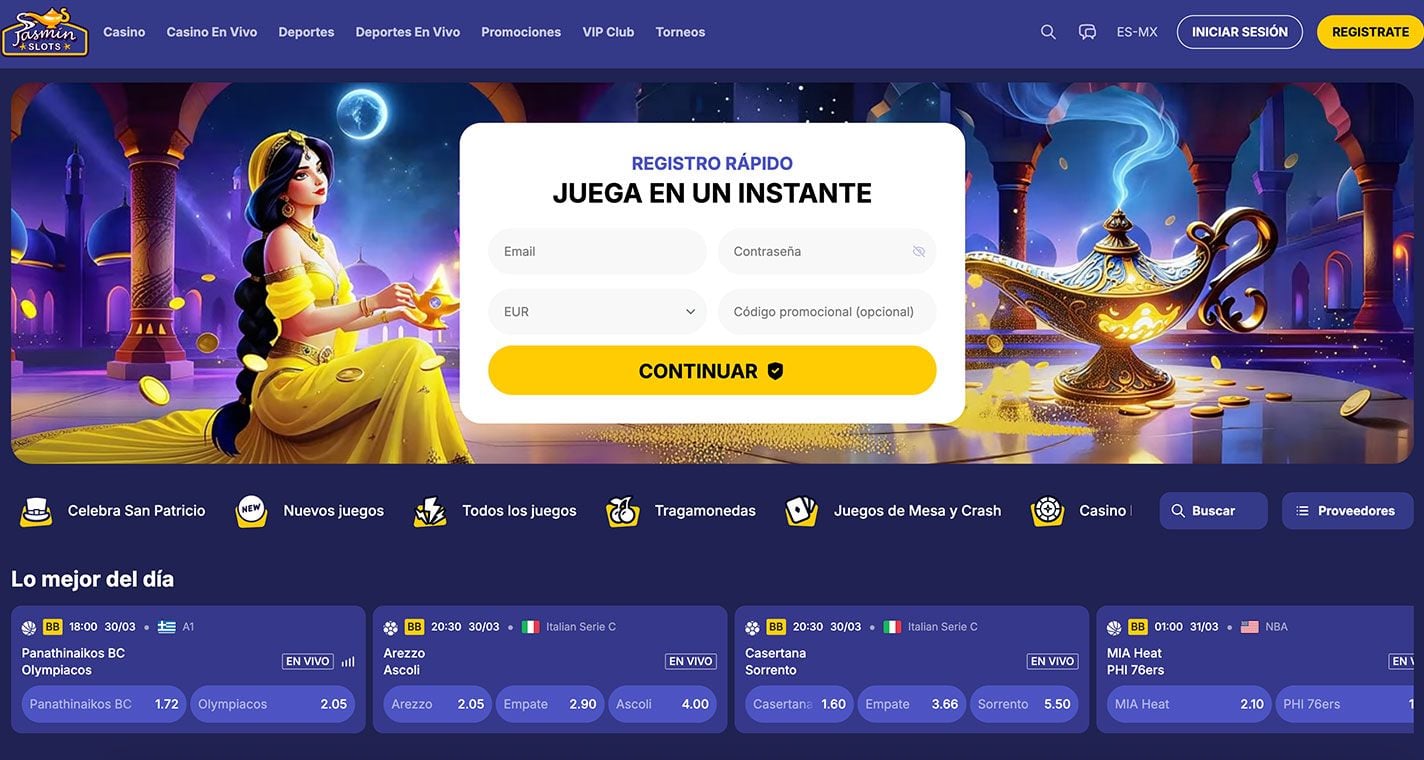The height and width of the screenshot is (760, 1424).
Task: Open the statistics bars icon for Panathinaikos match
Action: (x=348, y=662)
